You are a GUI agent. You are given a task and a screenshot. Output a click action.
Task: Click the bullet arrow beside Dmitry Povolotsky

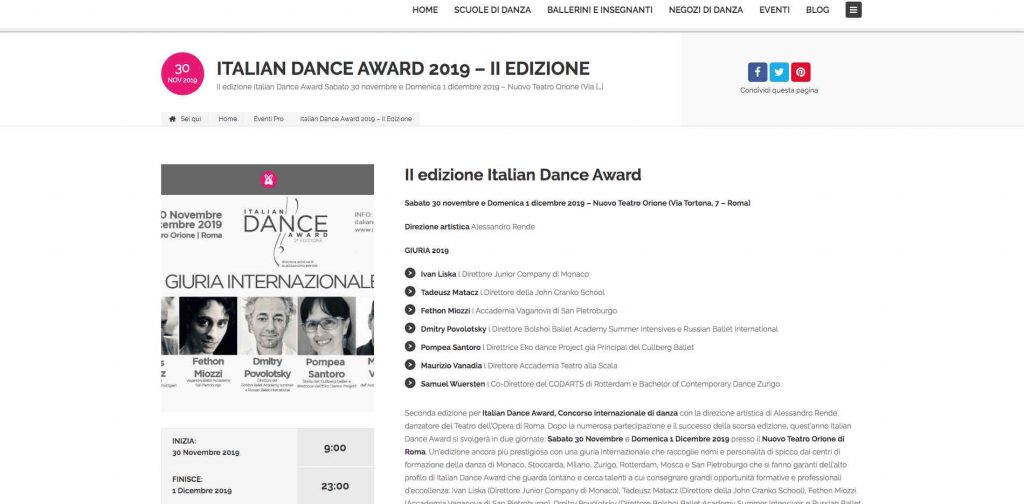pos(409,328)
